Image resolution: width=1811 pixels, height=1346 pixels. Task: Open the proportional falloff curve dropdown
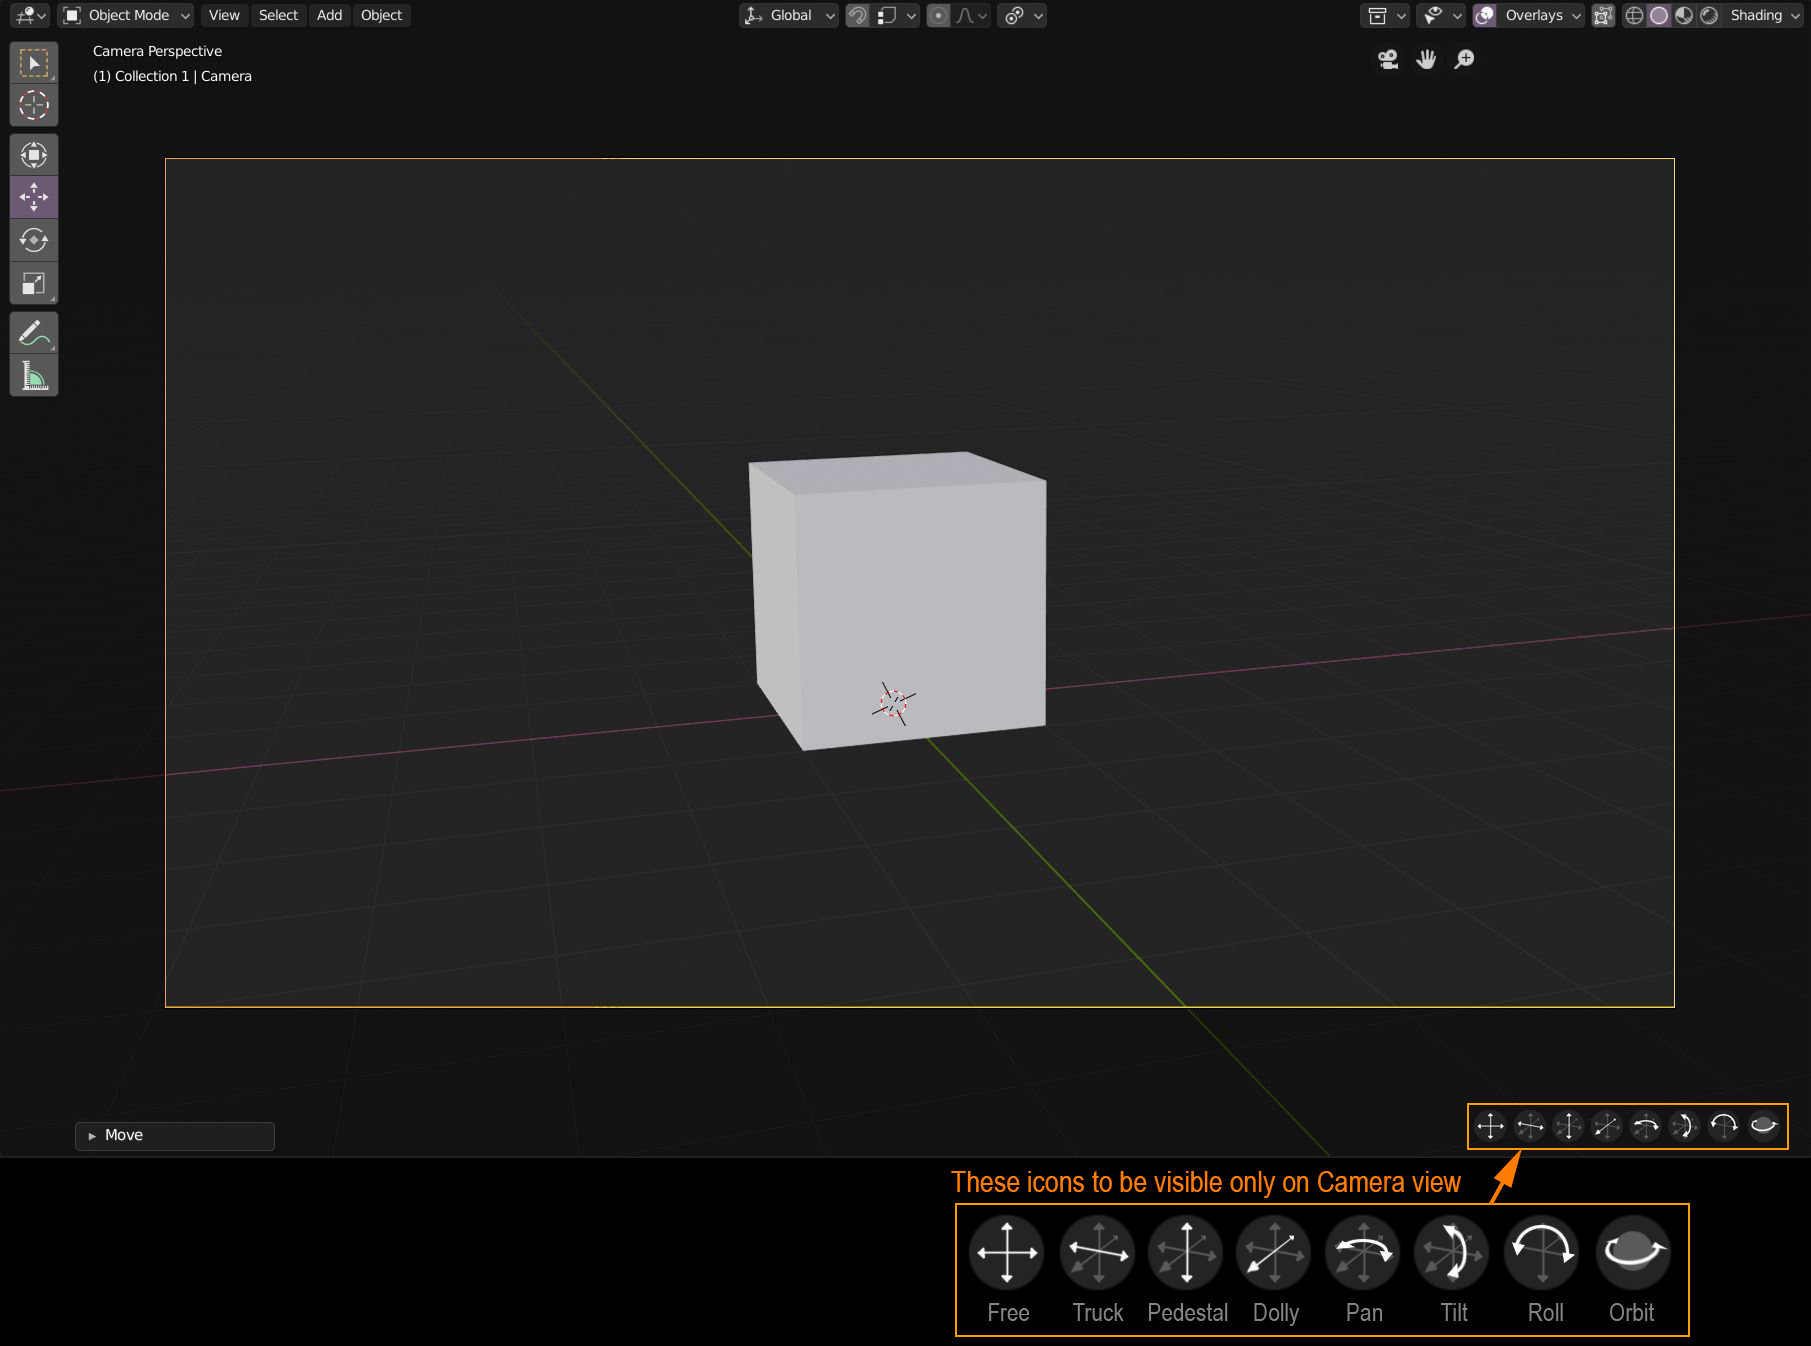[972, 15]
